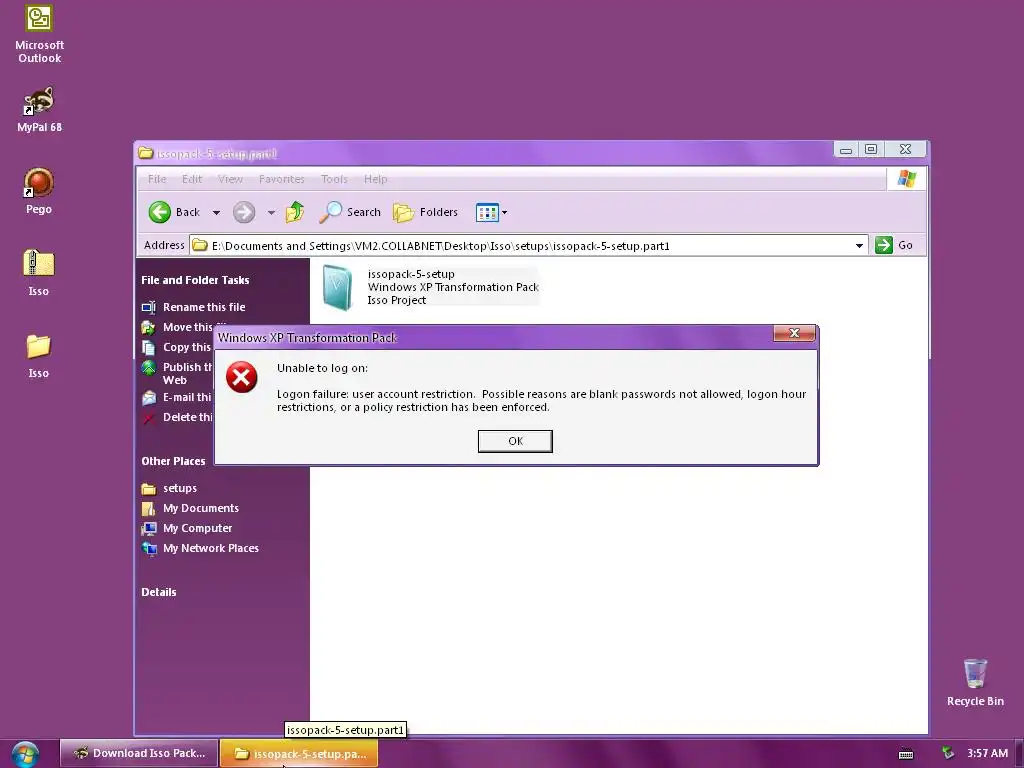Image resolution: width=1024 pixels, height=768 pixels.
Task: Click the keyboard icon in system tray
Action: point(906,754)
